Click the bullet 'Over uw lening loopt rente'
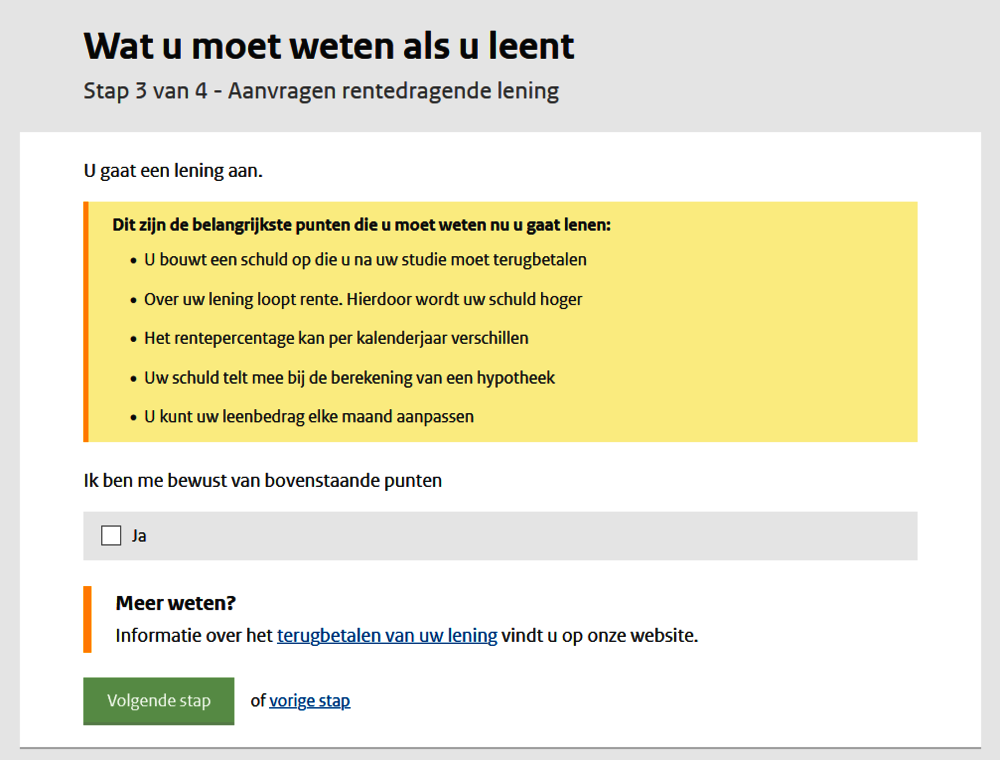1000x760 pixels. click(363, 299)
